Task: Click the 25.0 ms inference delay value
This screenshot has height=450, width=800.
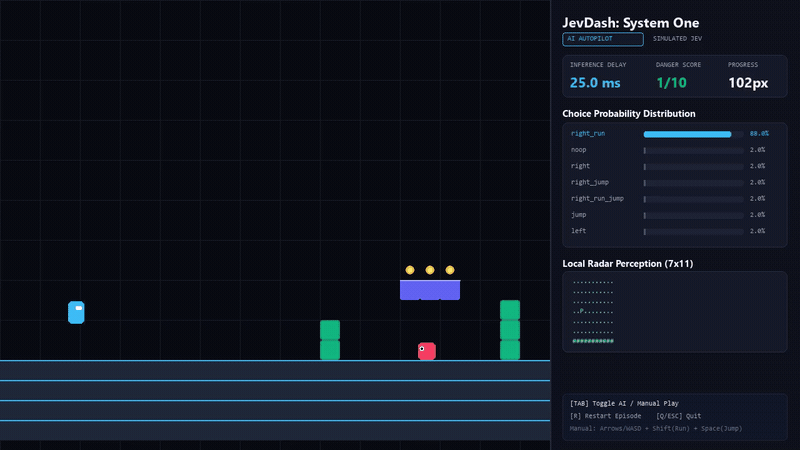Action: [595, 83]
